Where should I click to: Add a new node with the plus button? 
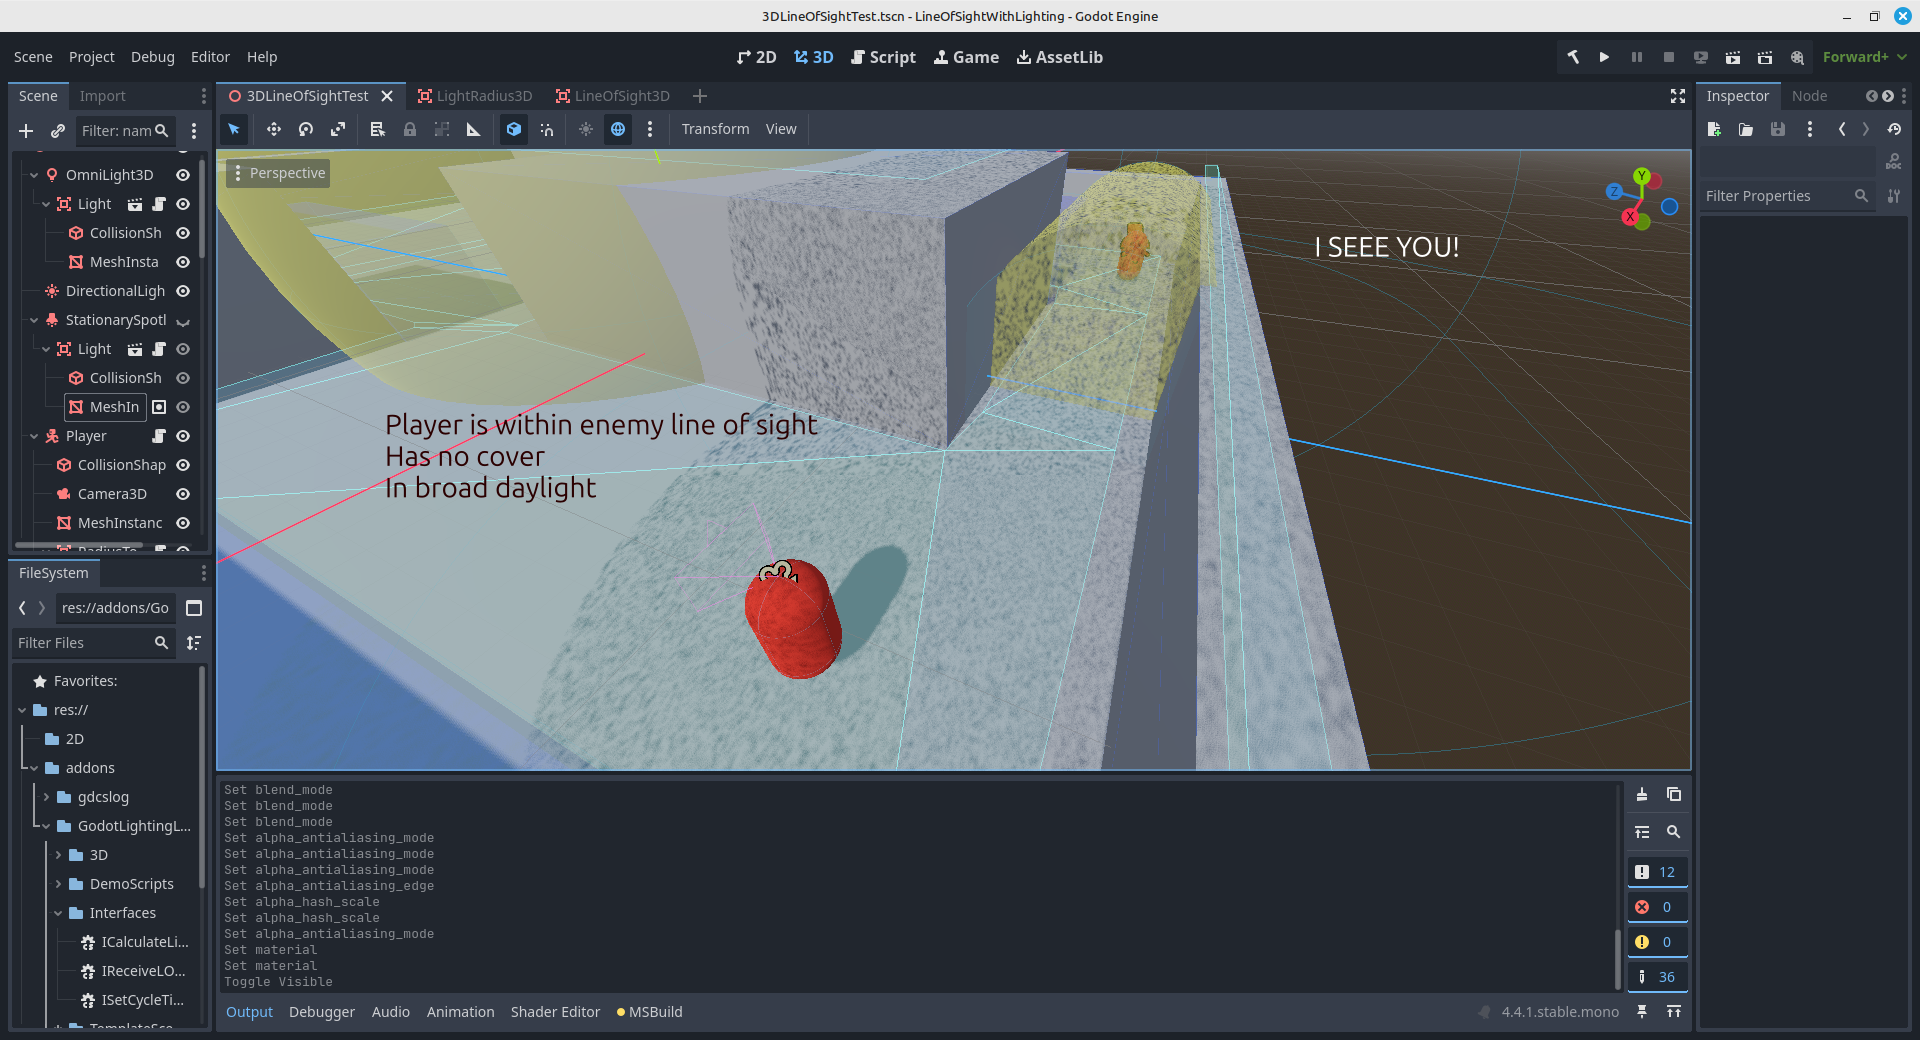coord(26,131)
